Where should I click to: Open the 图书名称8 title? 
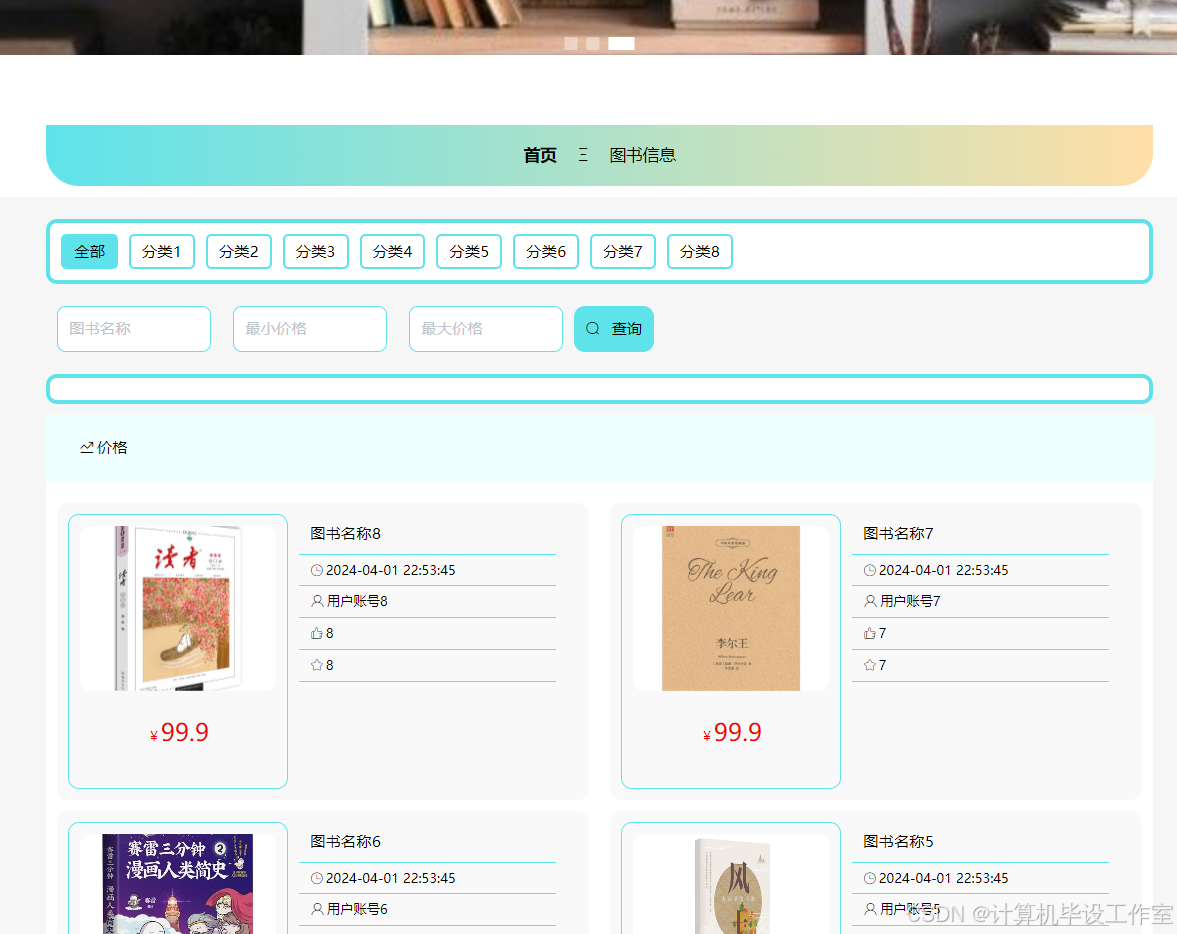(345, 534)
